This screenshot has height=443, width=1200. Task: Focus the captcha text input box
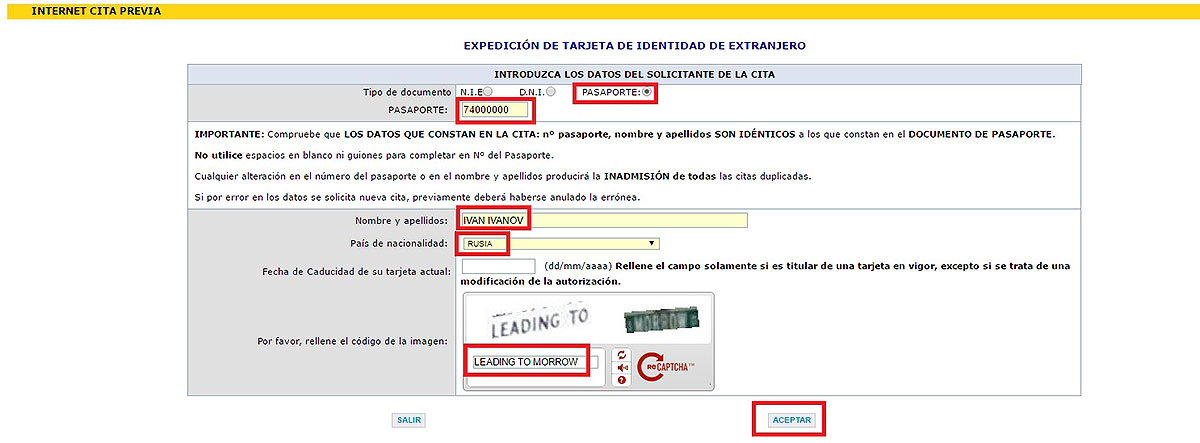[534, 362]
